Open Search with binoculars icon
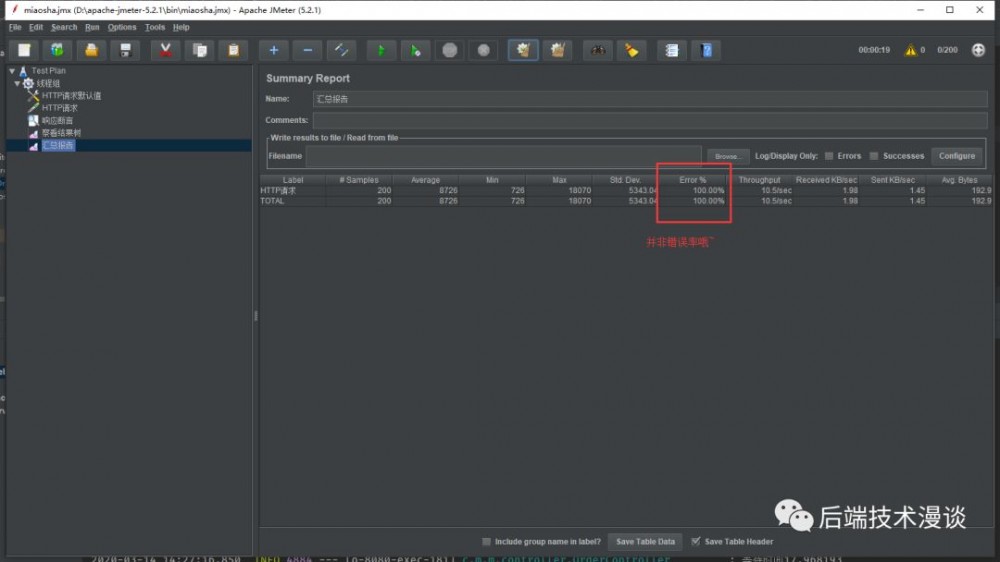1000x562 pixels. coord(598,50)
